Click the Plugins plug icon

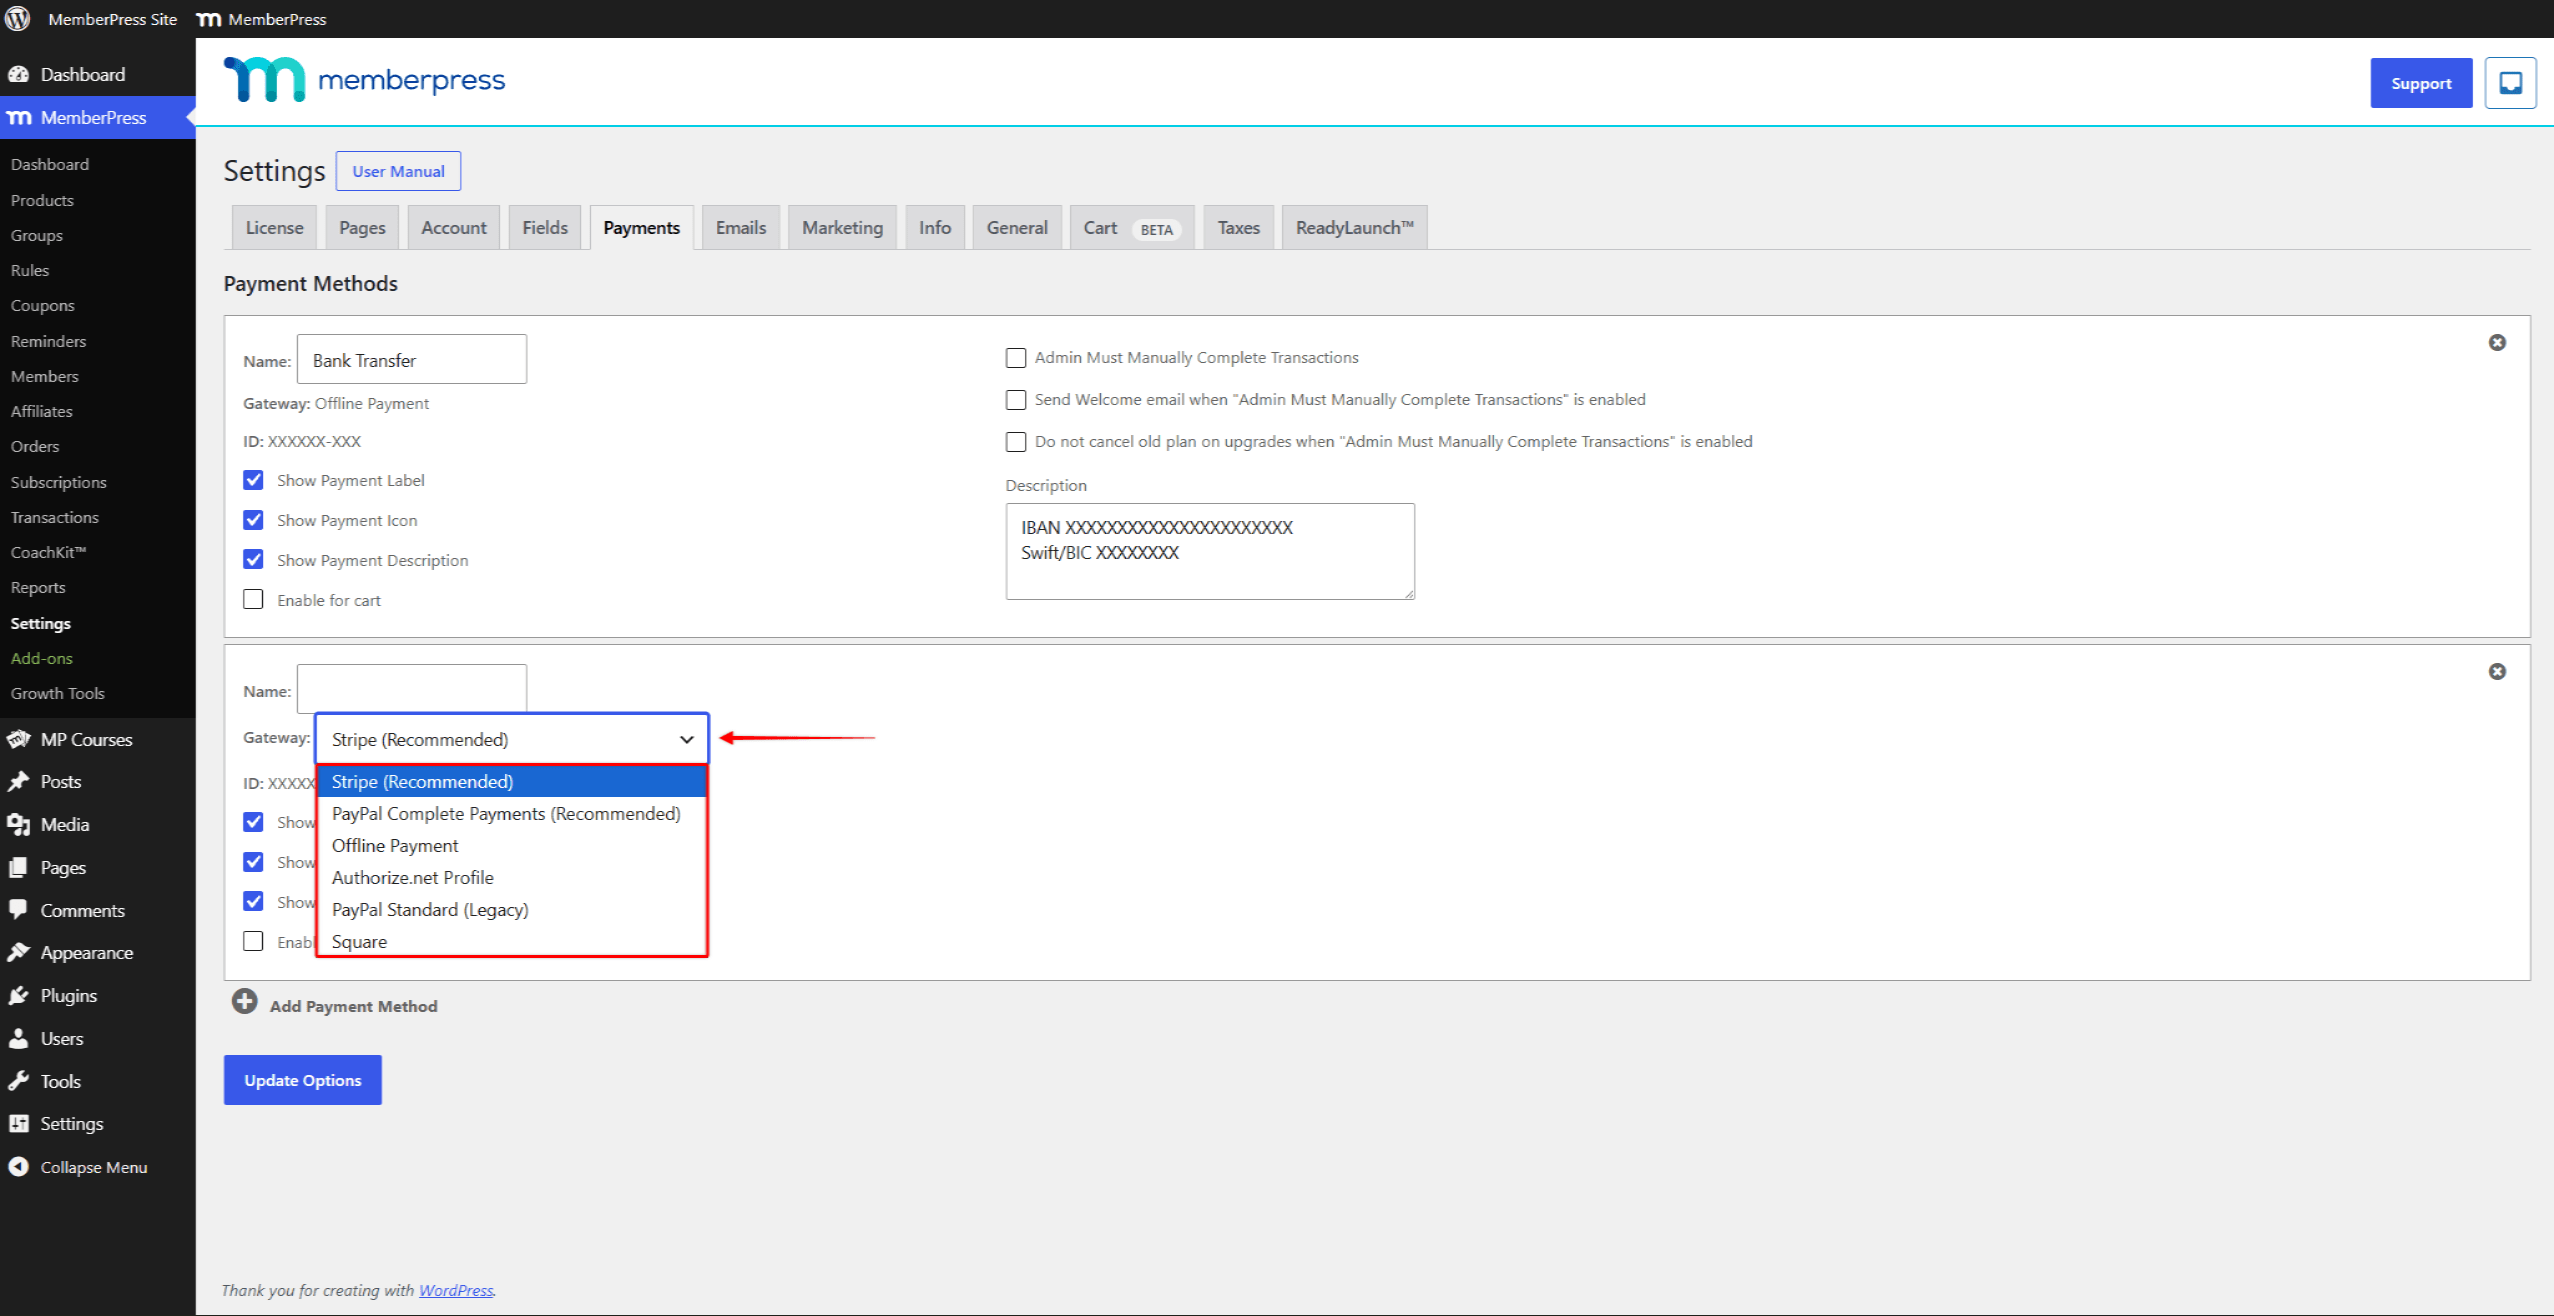point(18,995)
